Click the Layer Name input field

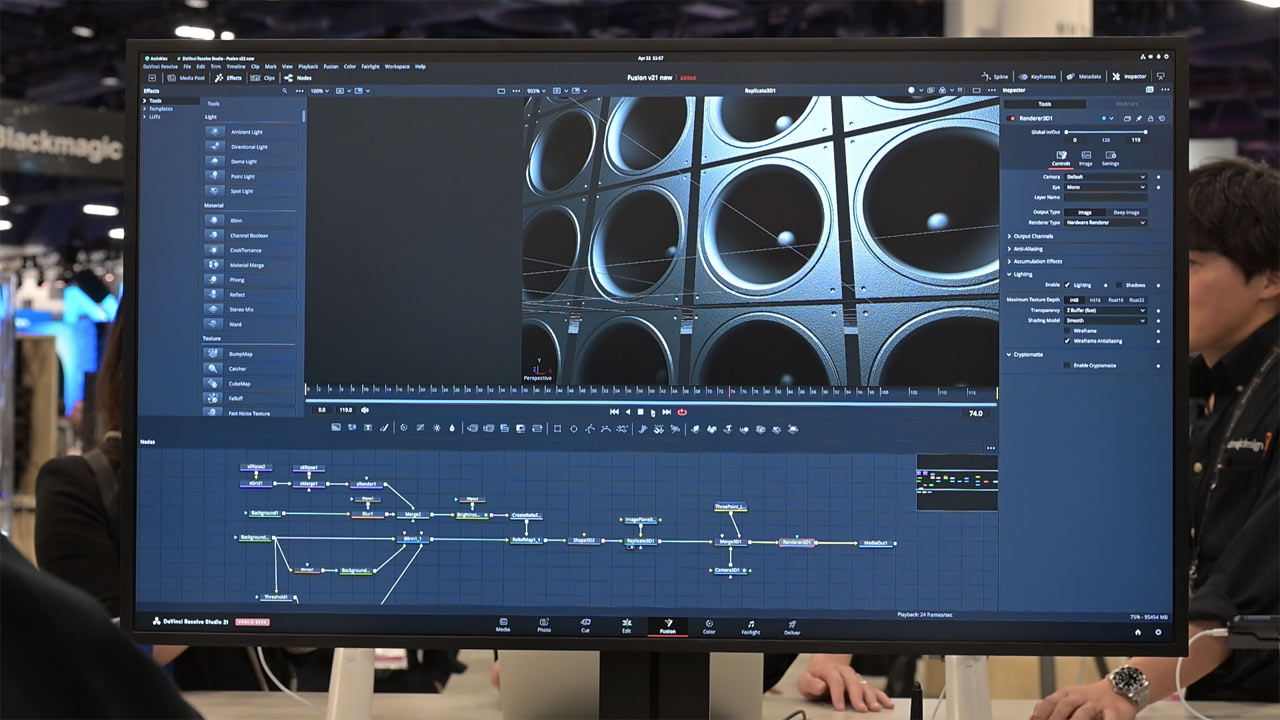(x=1105, y=197)
